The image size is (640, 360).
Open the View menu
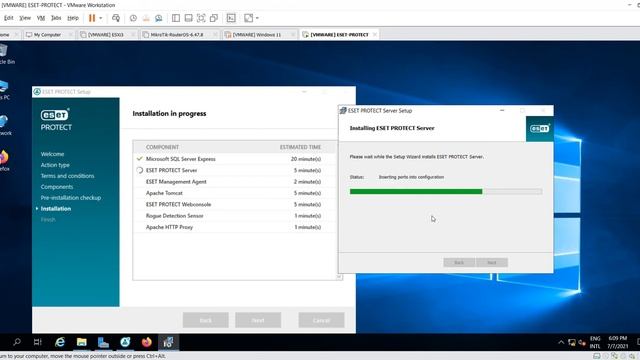(x=25, y=18)
